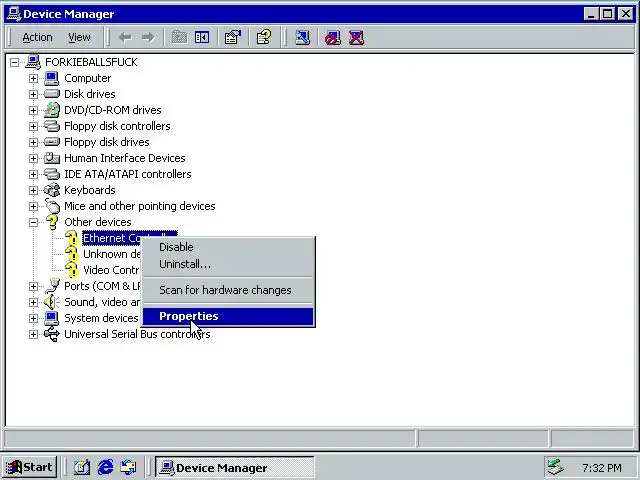Choose Uninstall... in the context menu
The image size is (640, 480).
click(228, 264)
